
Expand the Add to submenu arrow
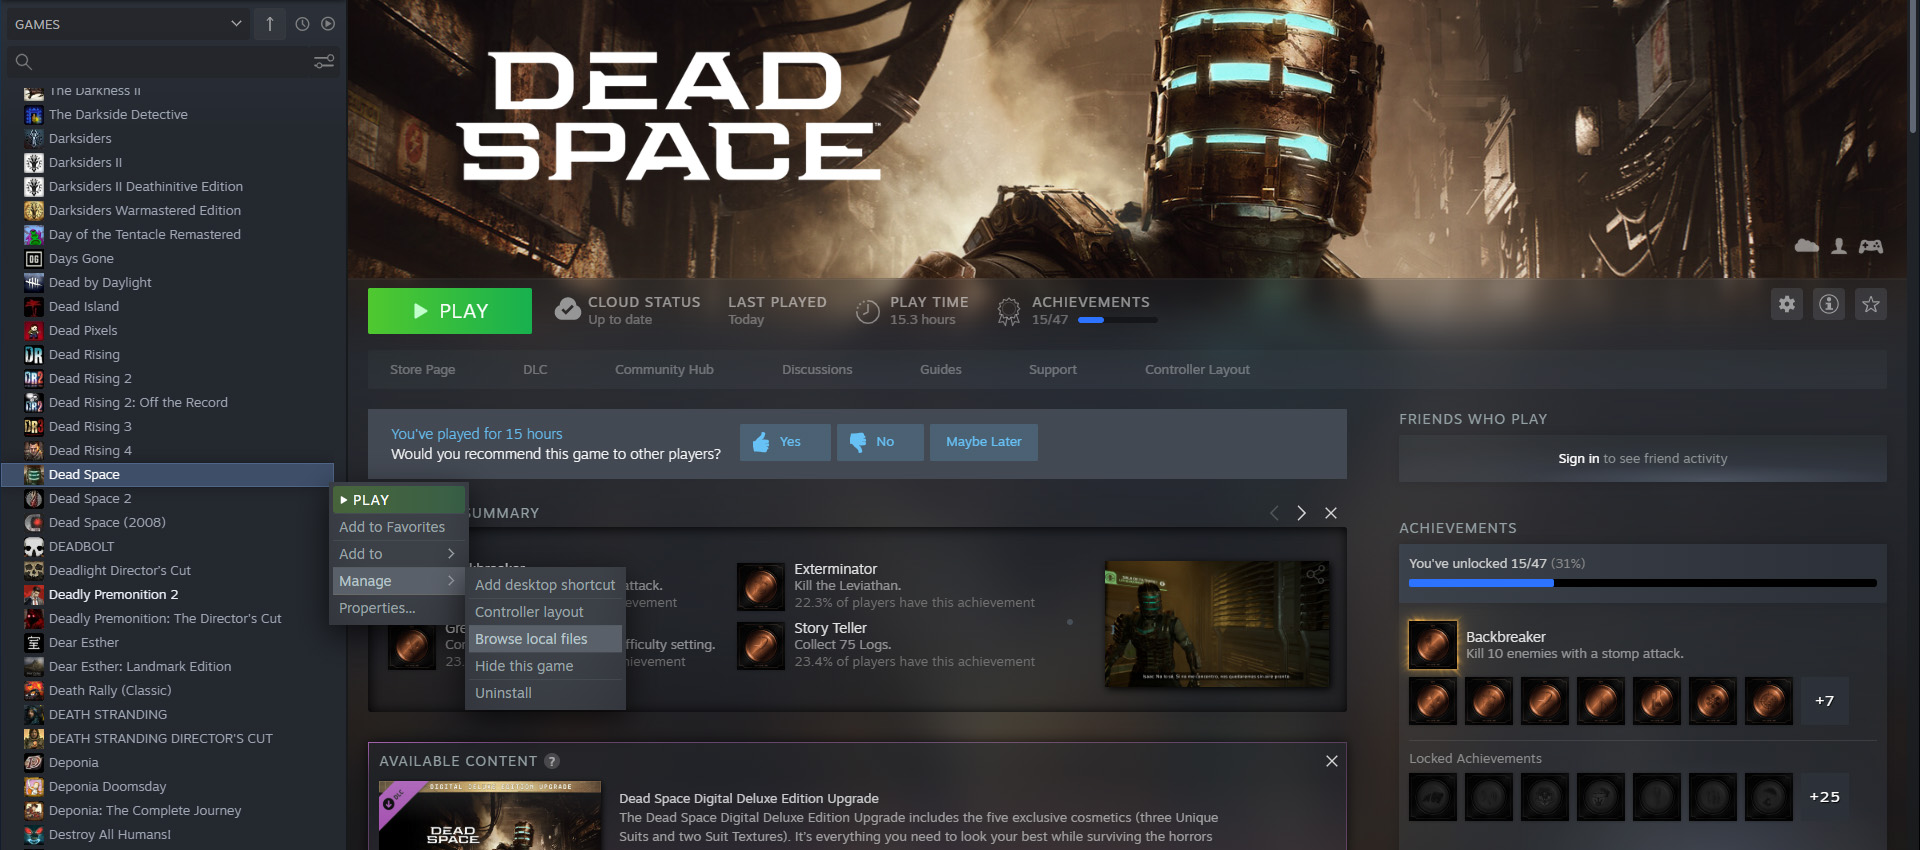pos(451,554)
